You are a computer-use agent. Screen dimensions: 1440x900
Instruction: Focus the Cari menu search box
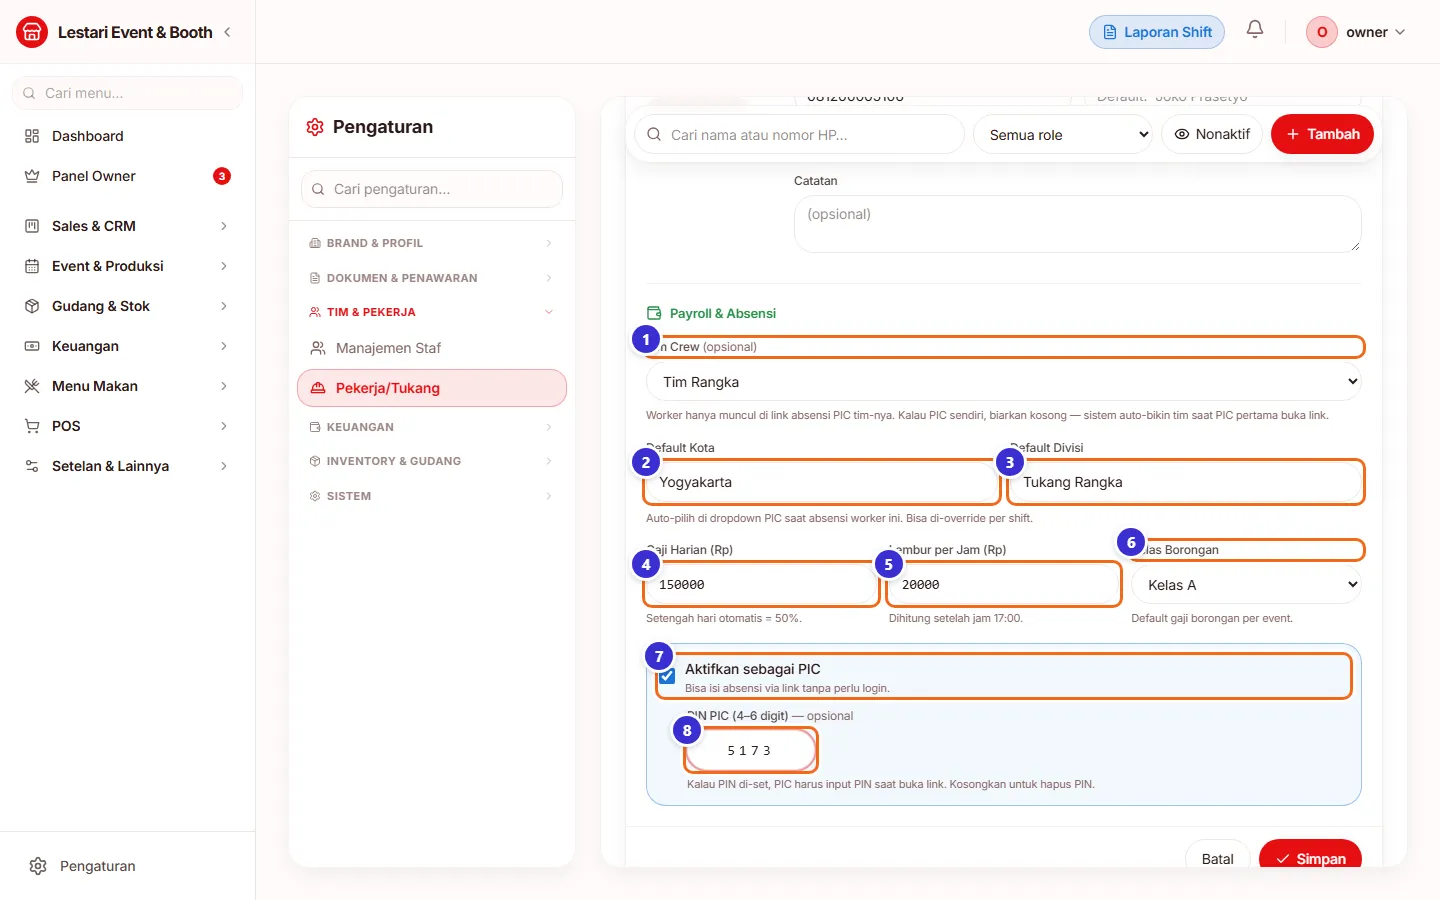click(128, 93)
